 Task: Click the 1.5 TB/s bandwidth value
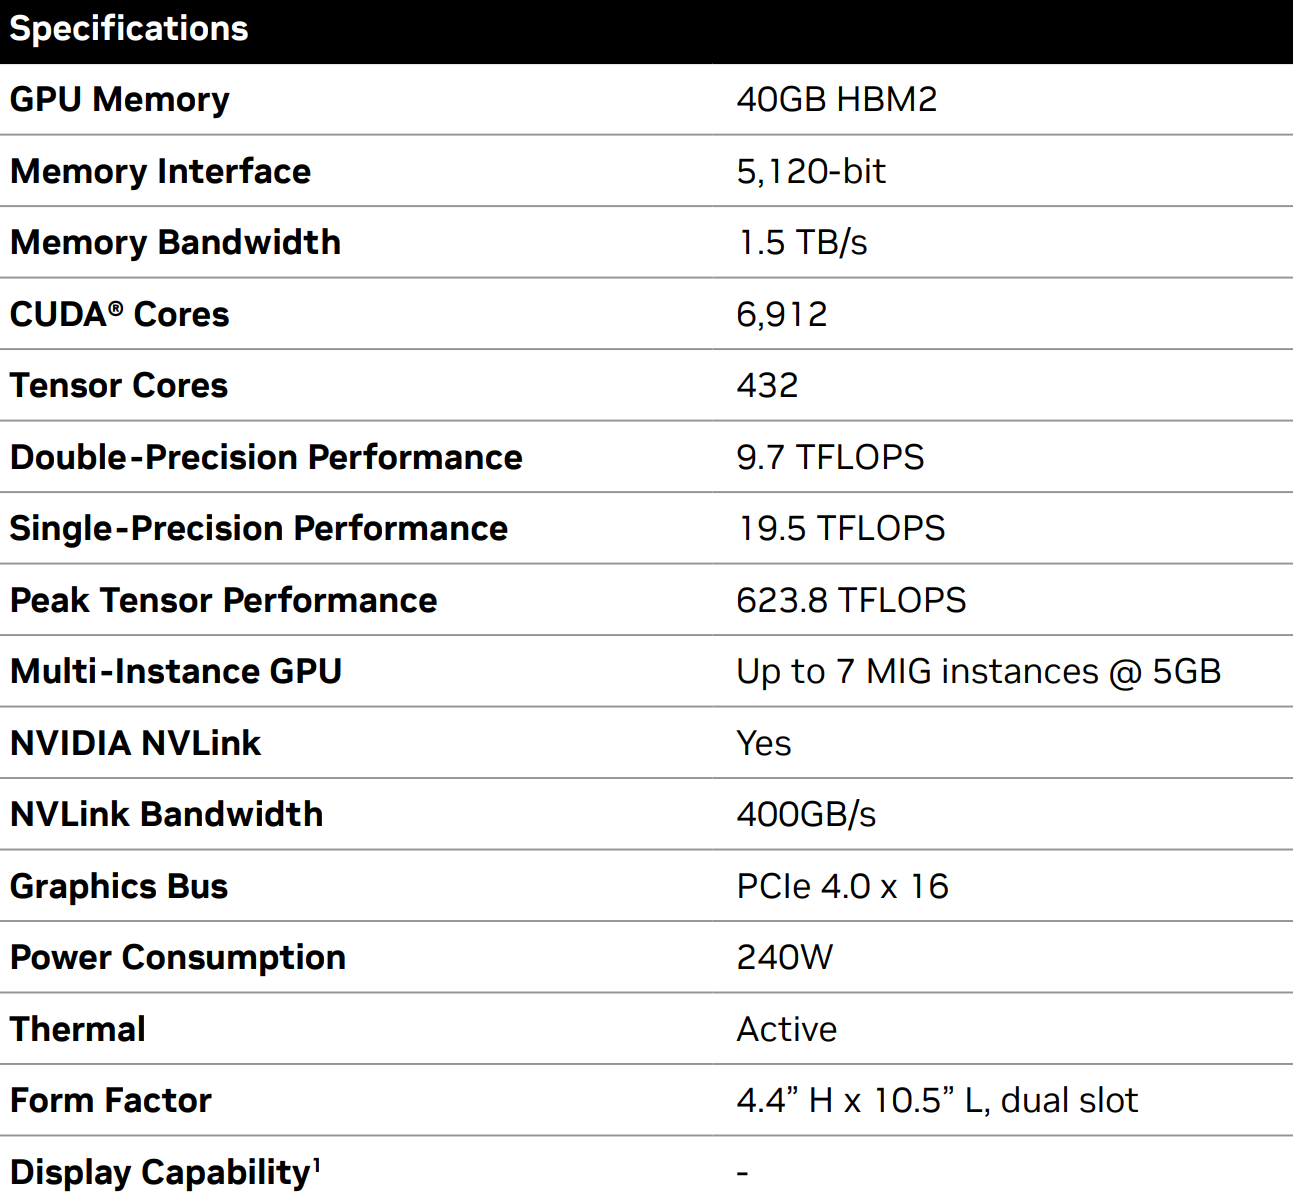tap(802, 243)
